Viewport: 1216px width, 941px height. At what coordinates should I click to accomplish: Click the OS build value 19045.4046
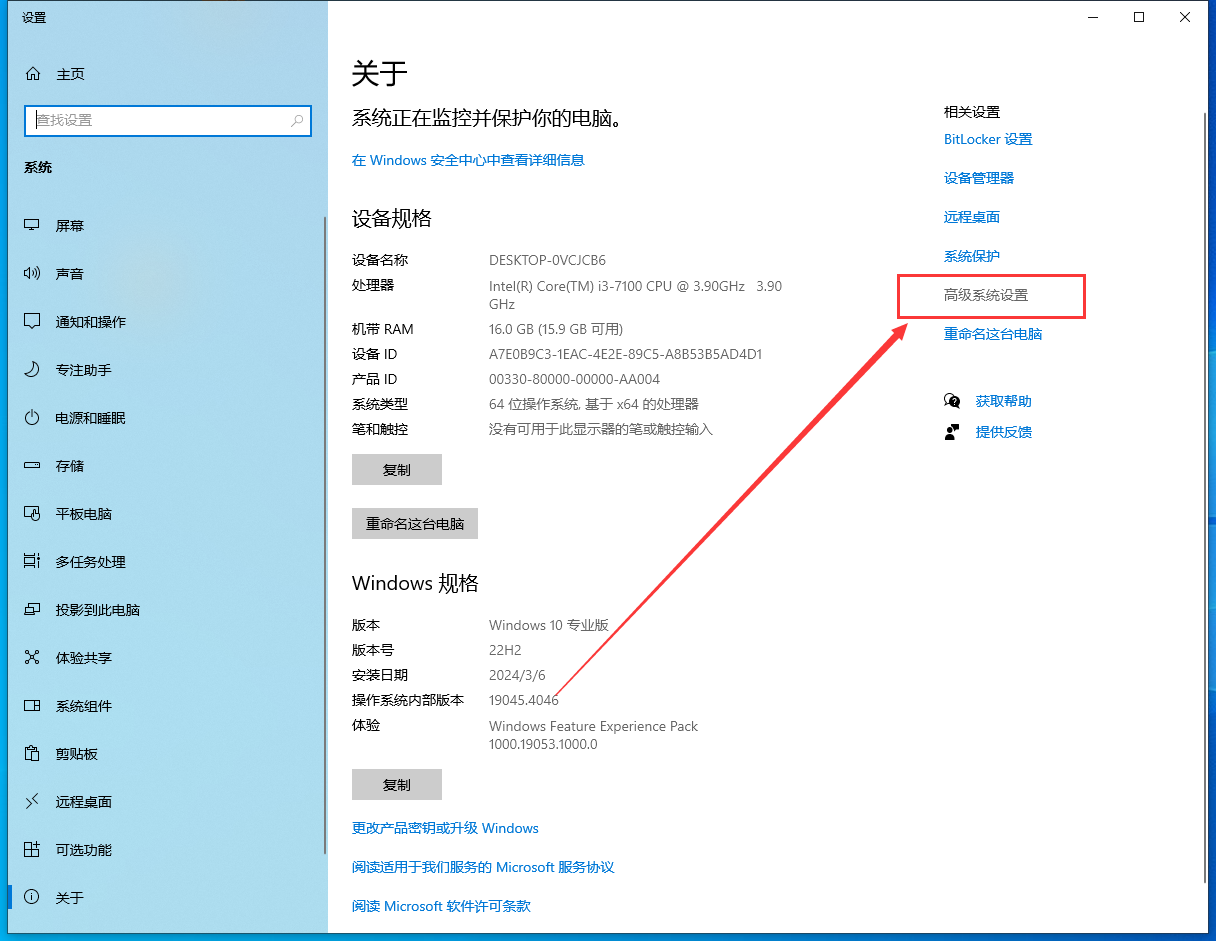pyautogui.click(x=524, y=700)
